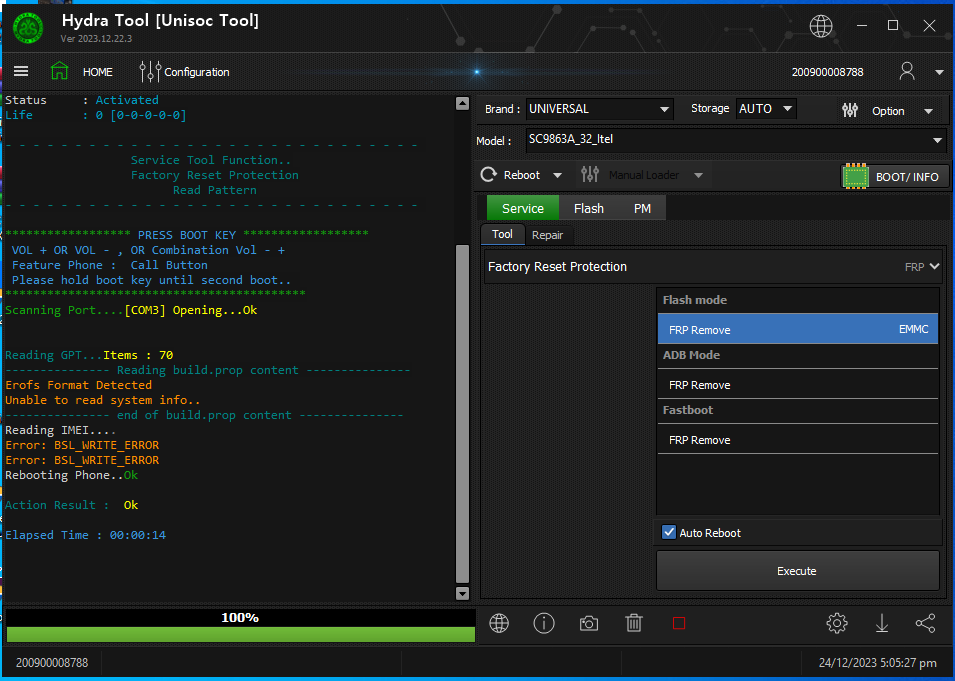Click the 'Unable to read system info..' line
Screen dimensions: 955x681
point(102,400)
